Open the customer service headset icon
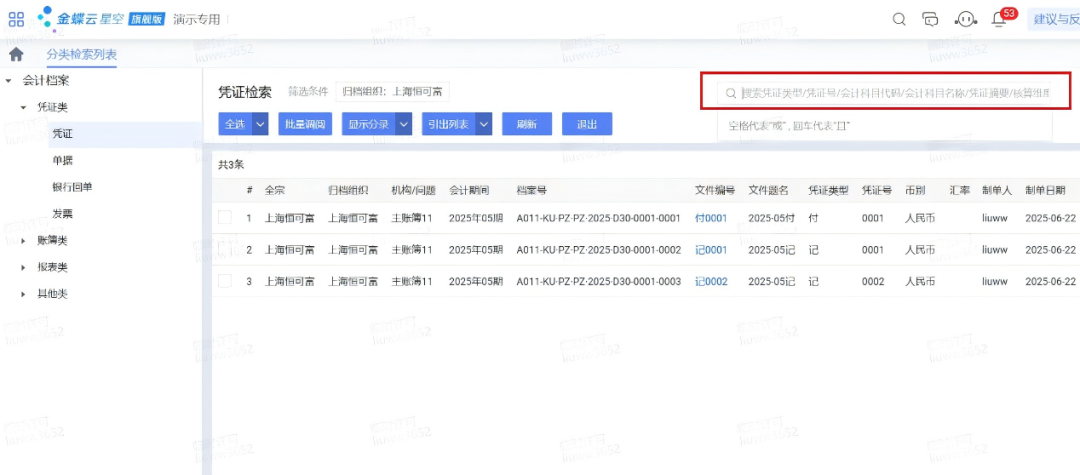Viewport: 1080px width, 475px height. pos(965,19)
